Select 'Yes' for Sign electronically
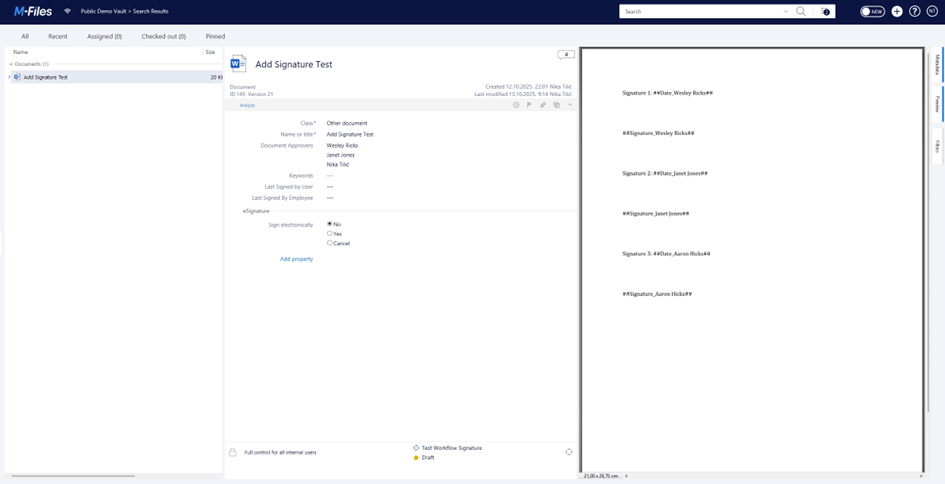 330,233
